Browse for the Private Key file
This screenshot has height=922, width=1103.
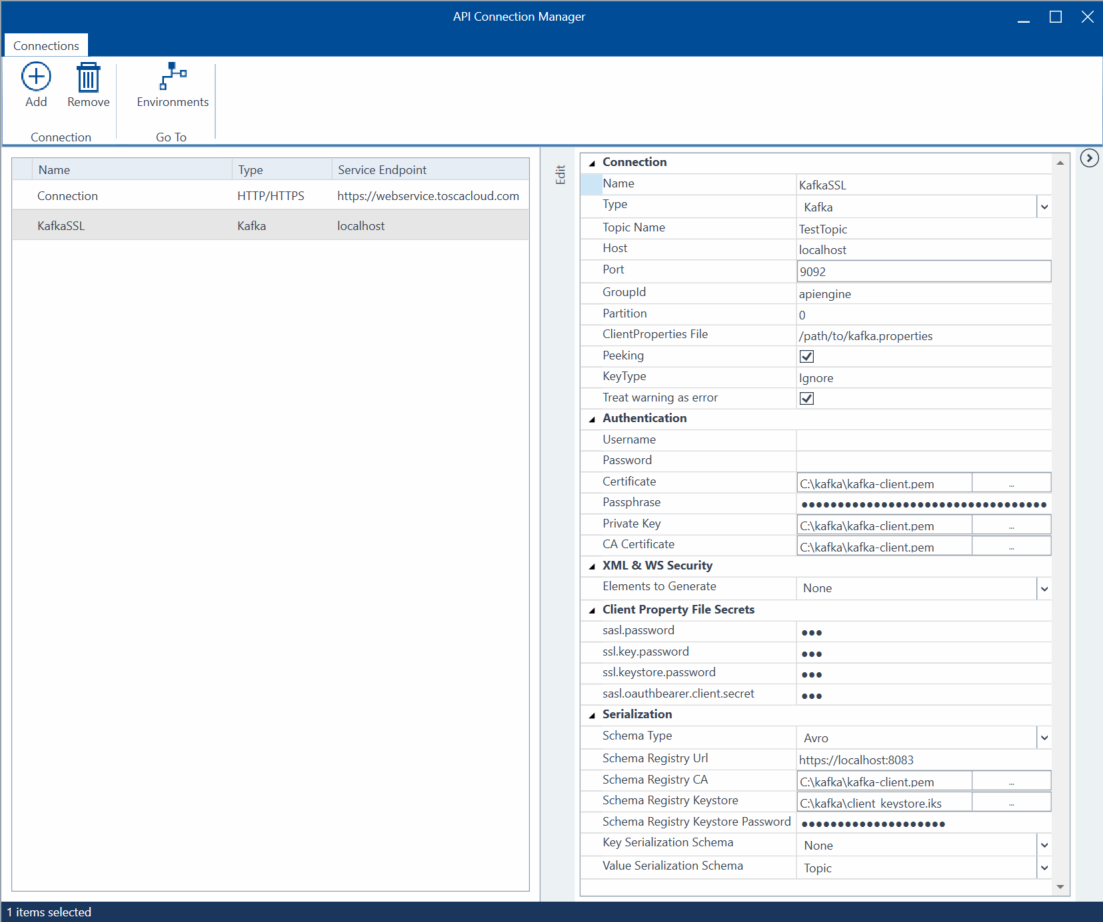coord(1011,526)
